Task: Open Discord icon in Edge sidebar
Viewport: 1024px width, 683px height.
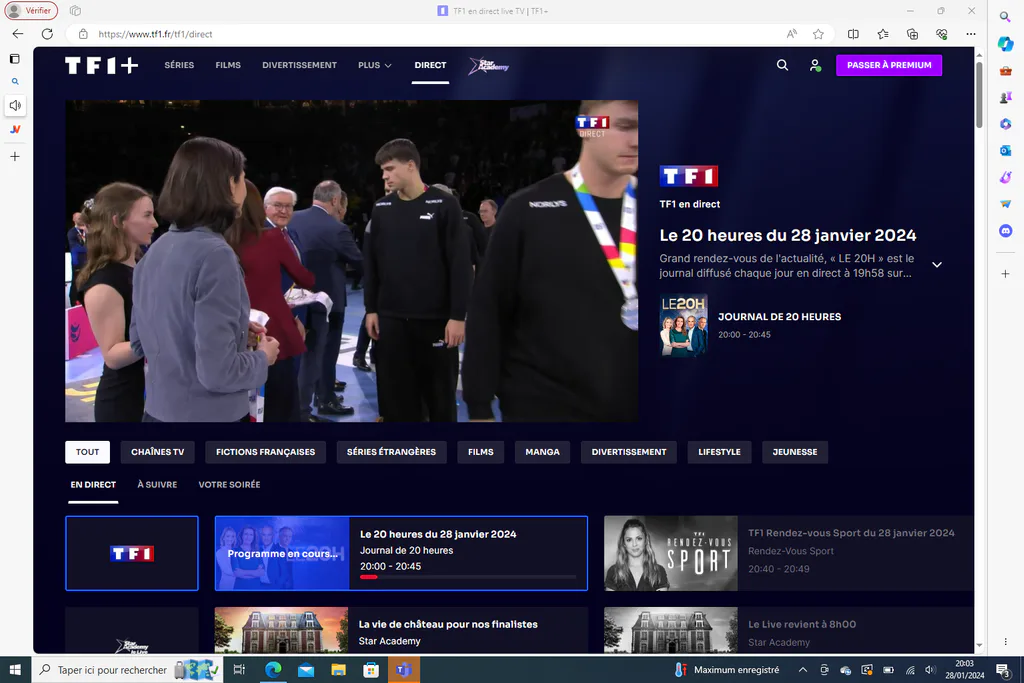Action: pyautogui.click(x=1006, y=231)
